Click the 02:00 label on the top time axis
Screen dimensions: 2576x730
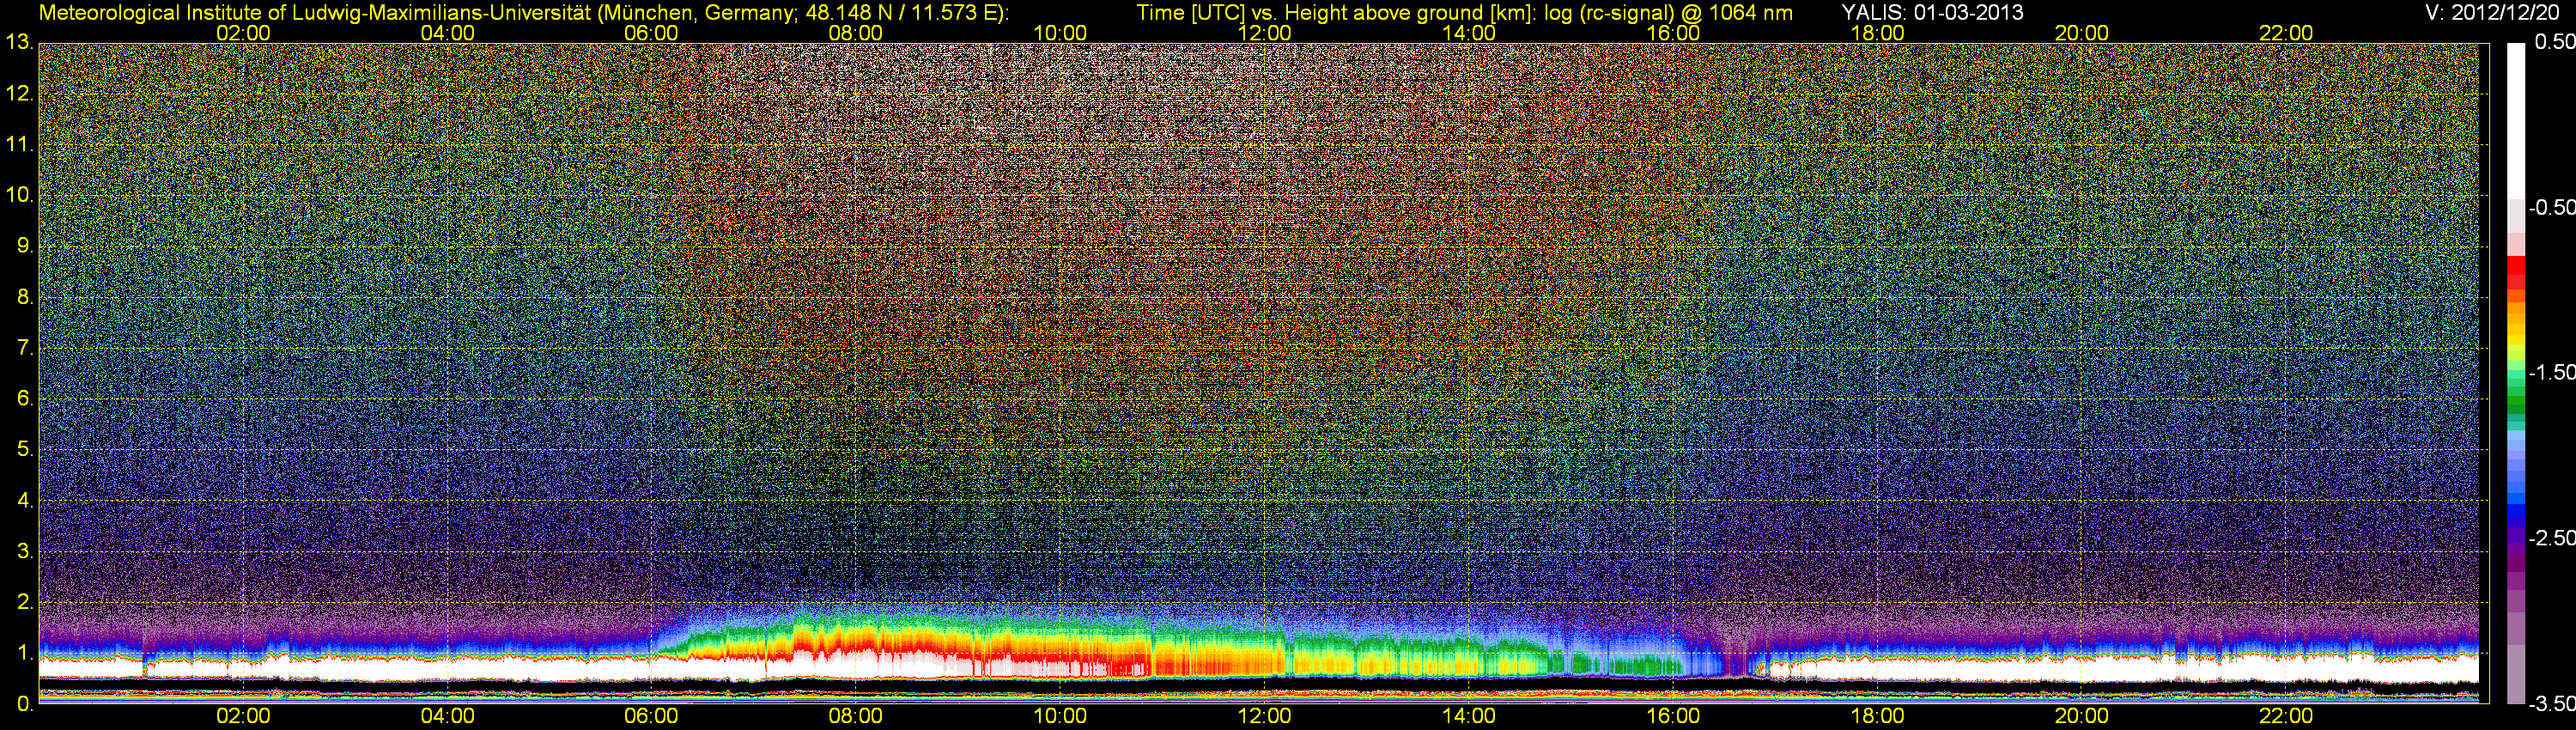point(243,33)
